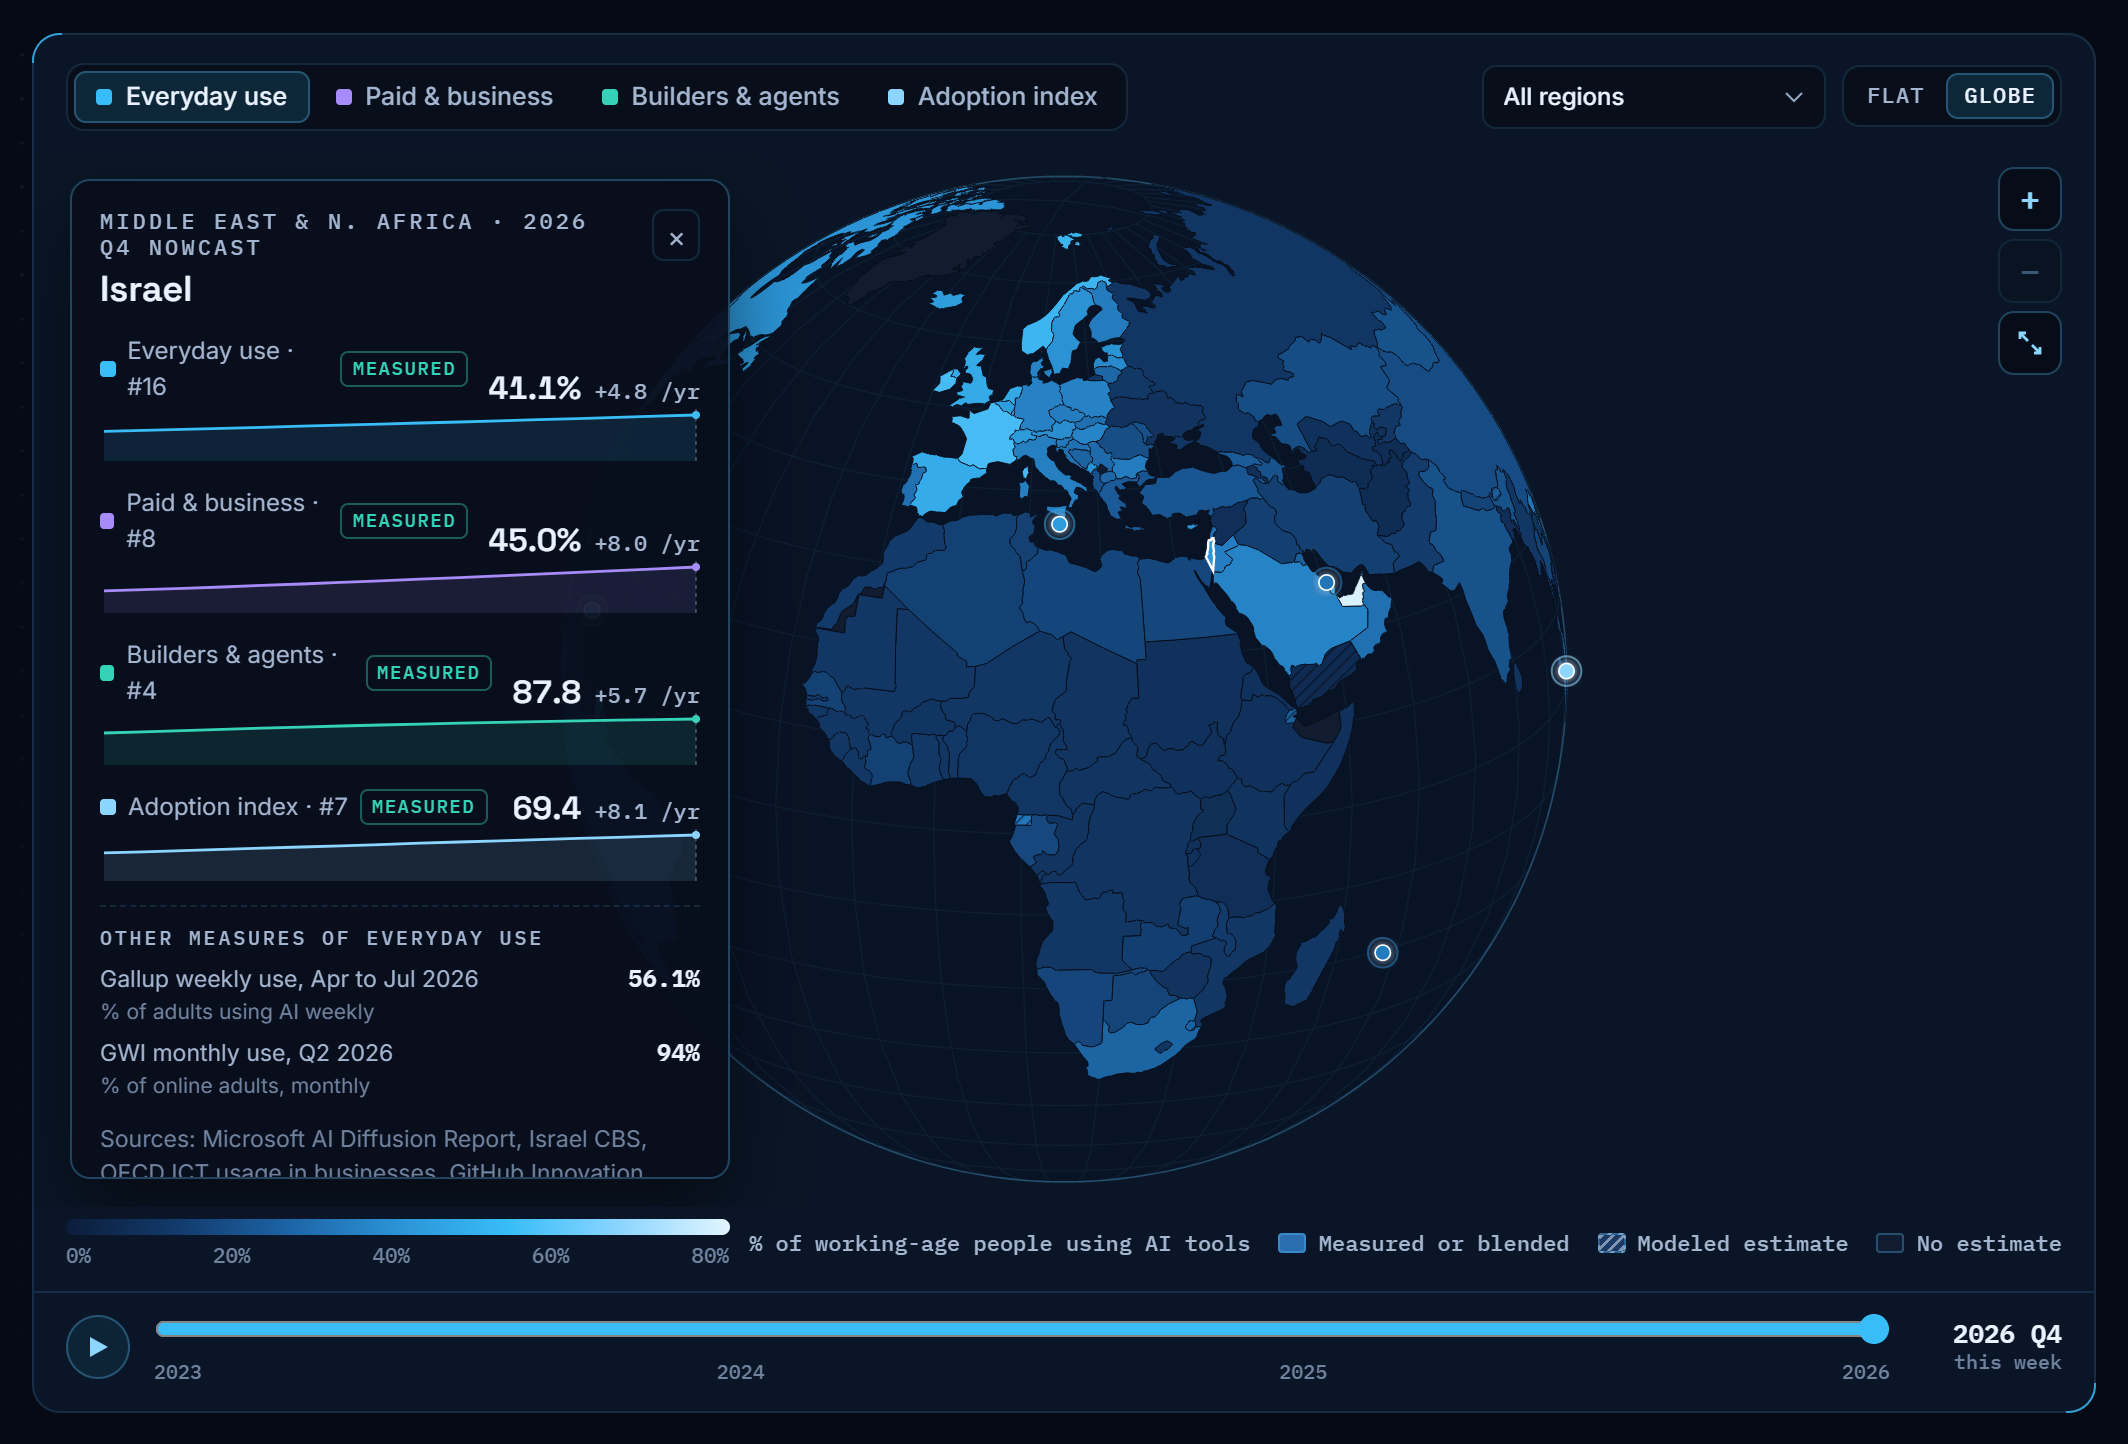This screenshot has width=2128, height=1444.
Task: Start timeline playback with play button
Action: tap(98, 1347)
